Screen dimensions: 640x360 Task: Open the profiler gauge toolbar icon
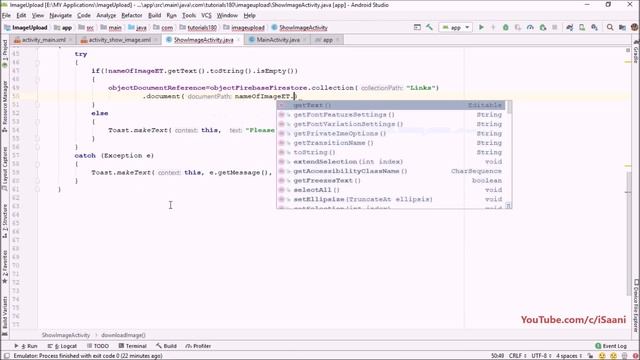click(x=530, y=27)
